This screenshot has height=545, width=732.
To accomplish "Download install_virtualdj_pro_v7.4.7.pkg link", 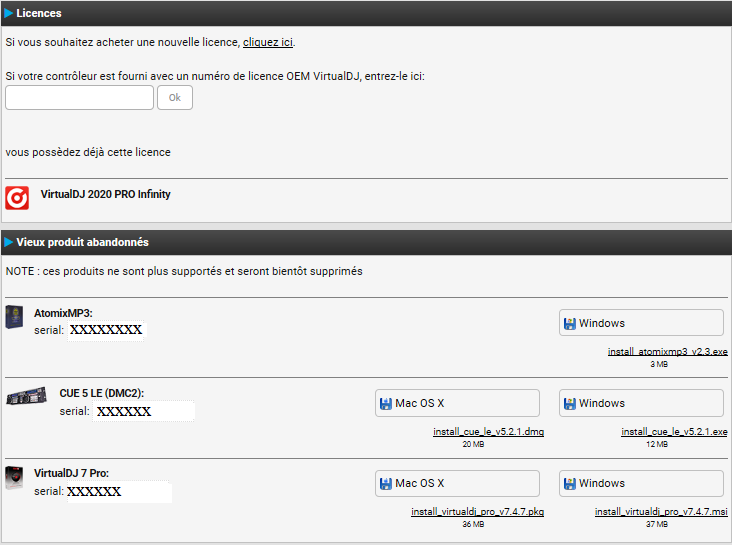I will point(477,512).
